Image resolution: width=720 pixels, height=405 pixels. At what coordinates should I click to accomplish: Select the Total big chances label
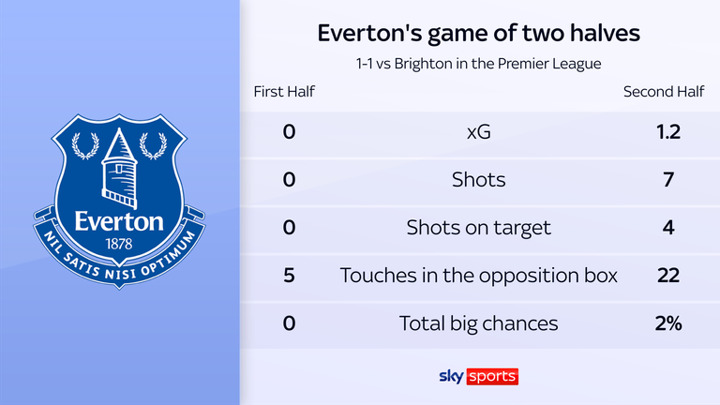pos(479,323)
